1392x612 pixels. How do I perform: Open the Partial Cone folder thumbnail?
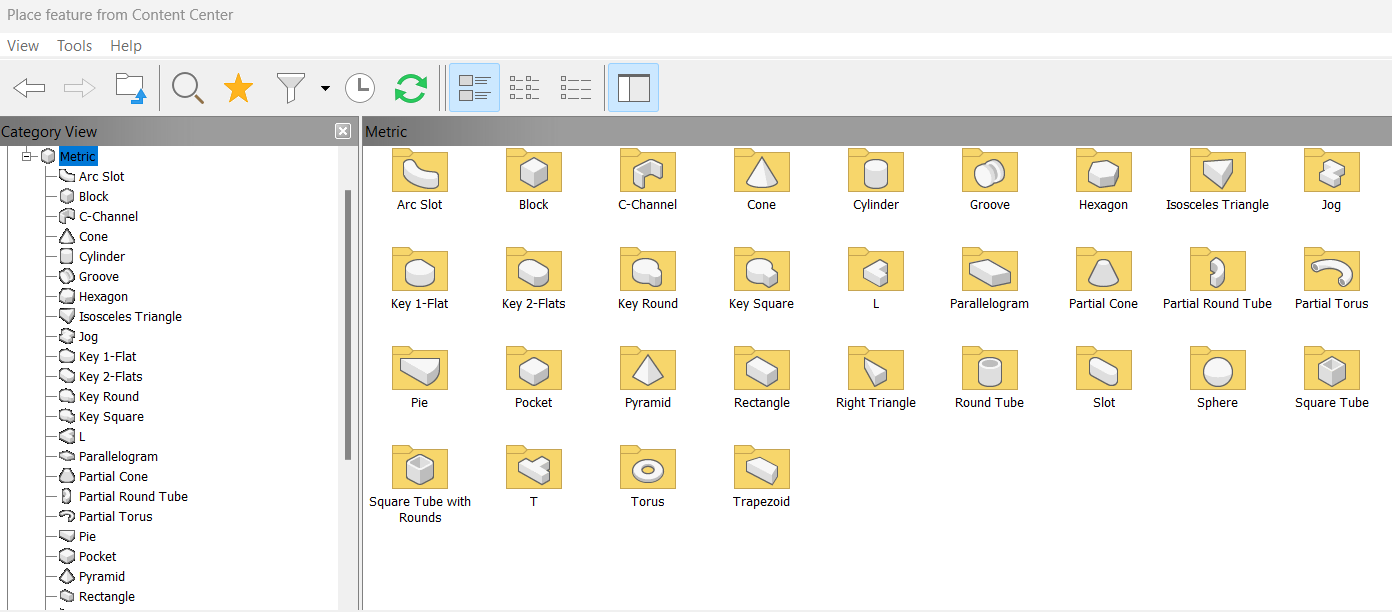click(x=1103, y=270)
